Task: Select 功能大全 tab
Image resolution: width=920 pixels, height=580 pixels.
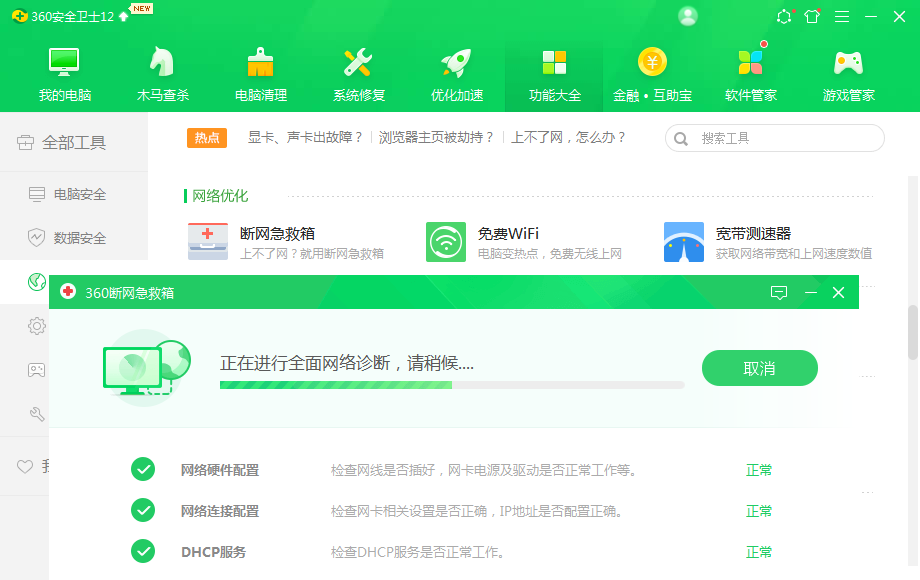Action: coord(554,74)
